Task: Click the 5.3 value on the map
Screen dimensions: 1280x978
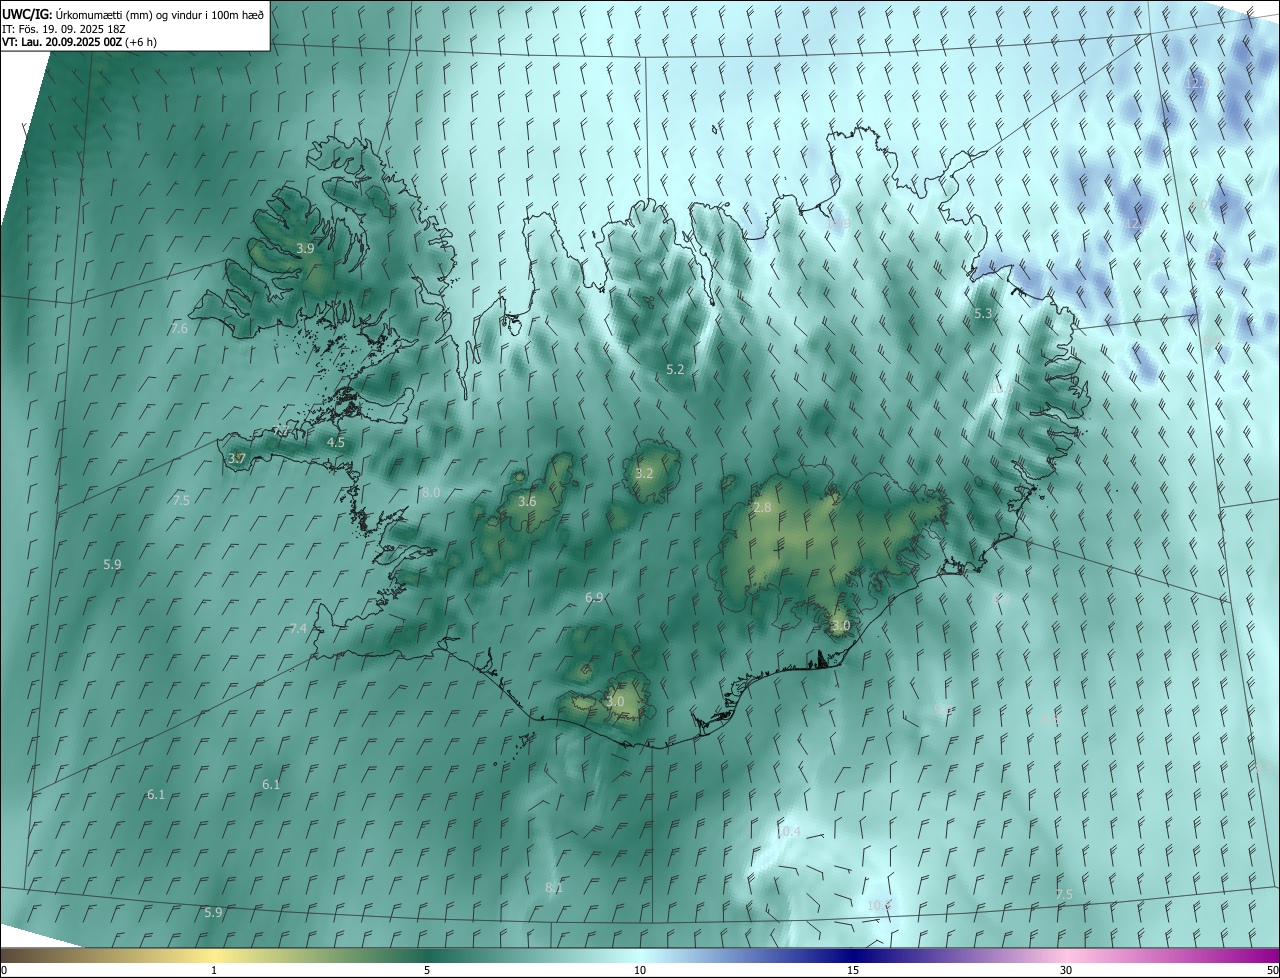Action: pos(983,313)
